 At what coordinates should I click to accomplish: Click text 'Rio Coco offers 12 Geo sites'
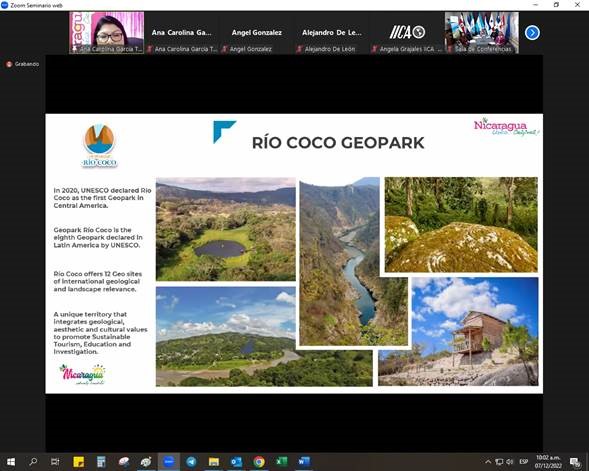pyautogui.click(x=98, y=274)
